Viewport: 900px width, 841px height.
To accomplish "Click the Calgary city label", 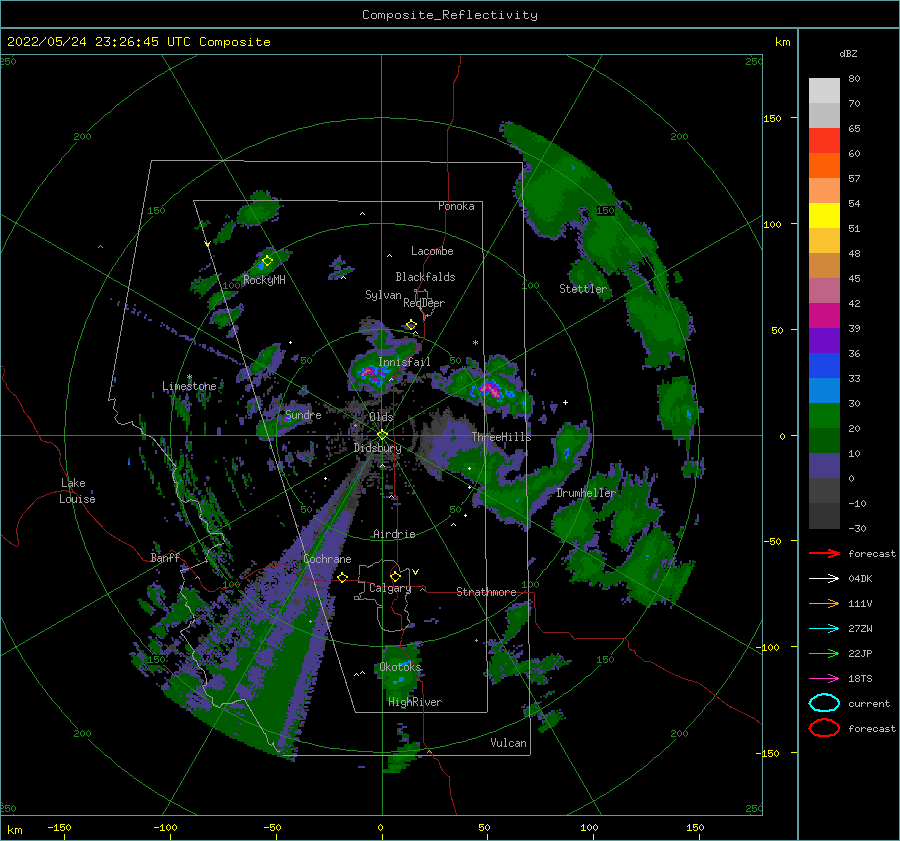I will coord(390,588).
